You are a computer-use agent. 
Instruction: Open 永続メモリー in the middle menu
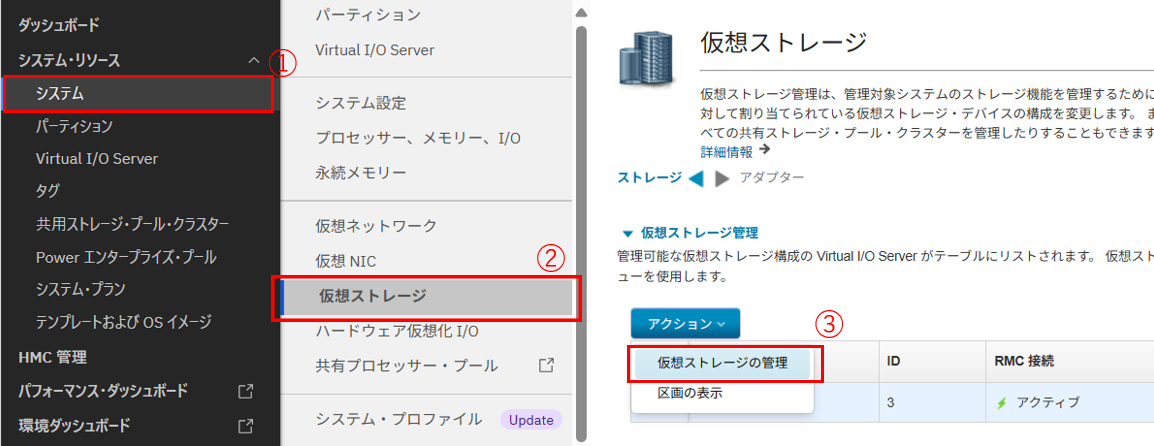(x=361, y=174)
